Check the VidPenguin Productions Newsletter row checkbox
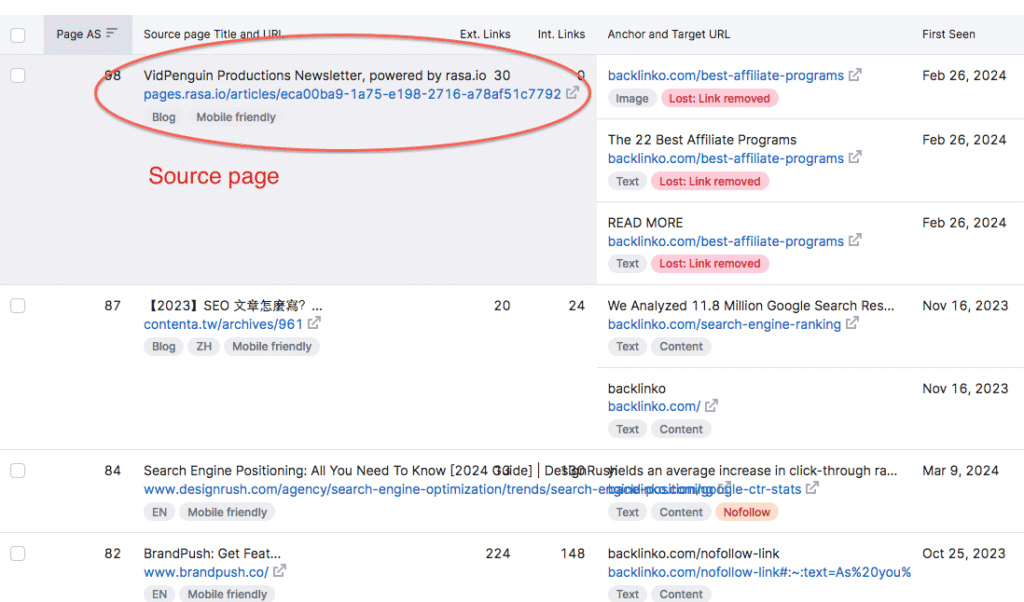The height and width of the screenshot is (602, 1024). [x=18, y=76]
